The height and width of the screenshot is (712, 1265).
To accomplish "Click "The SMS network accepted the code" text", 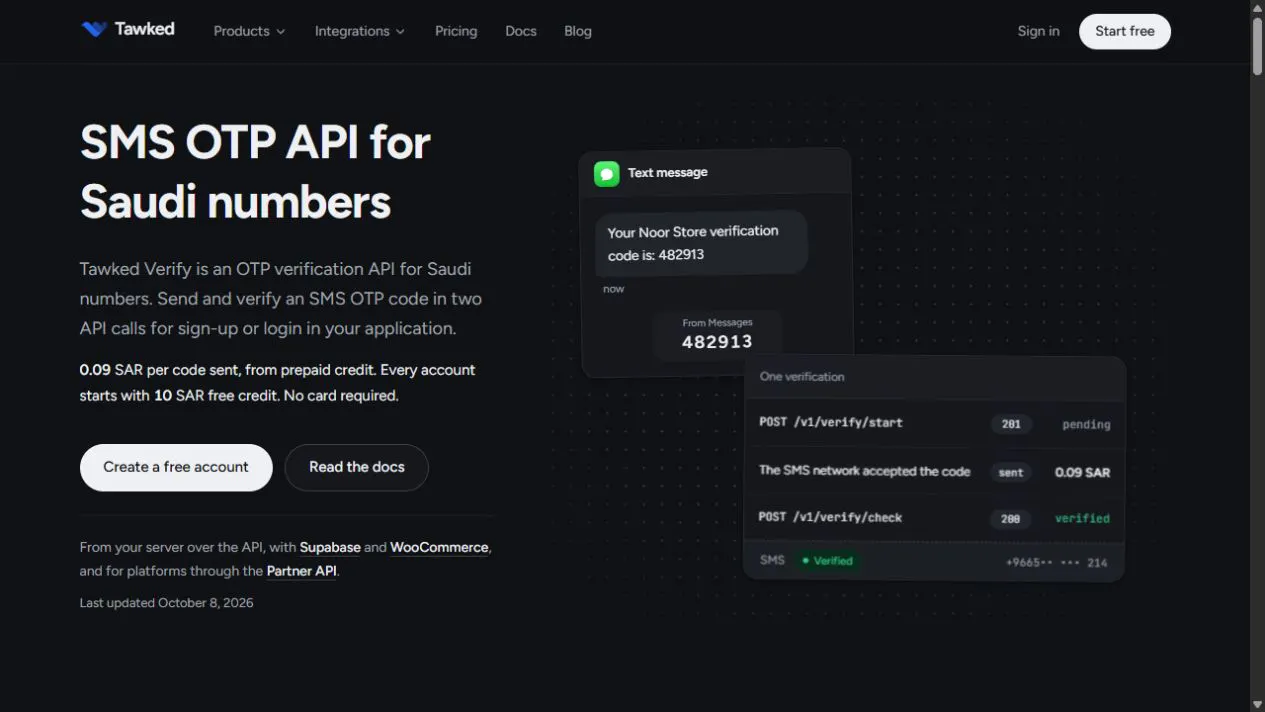I will coord(865,470).
